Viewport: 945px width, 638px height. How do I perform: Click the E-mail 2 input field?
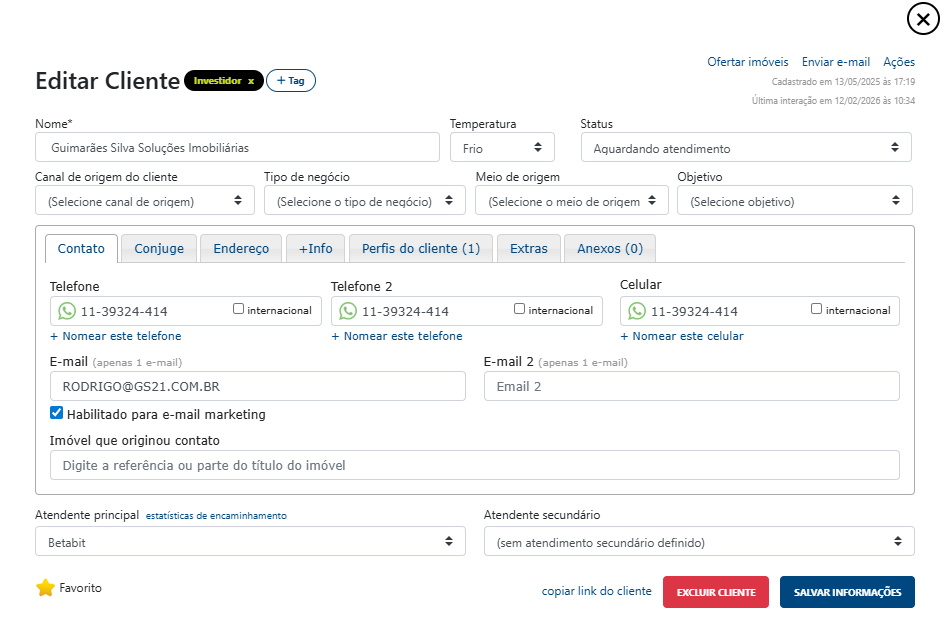click(691, 386)
